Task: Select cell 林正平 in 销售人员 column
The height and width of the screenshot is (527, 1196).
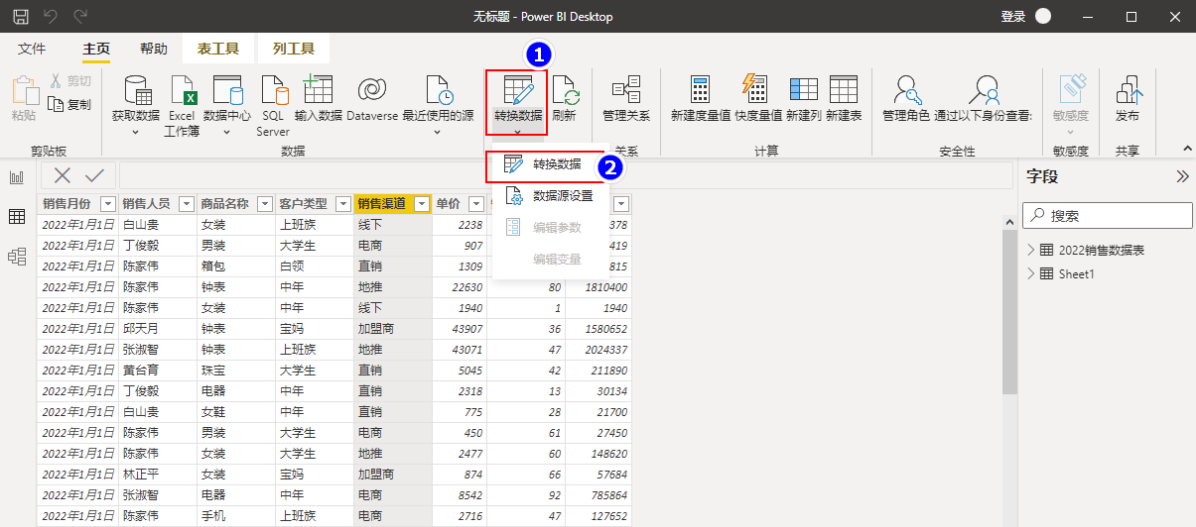Action: (x=157, y=474)
